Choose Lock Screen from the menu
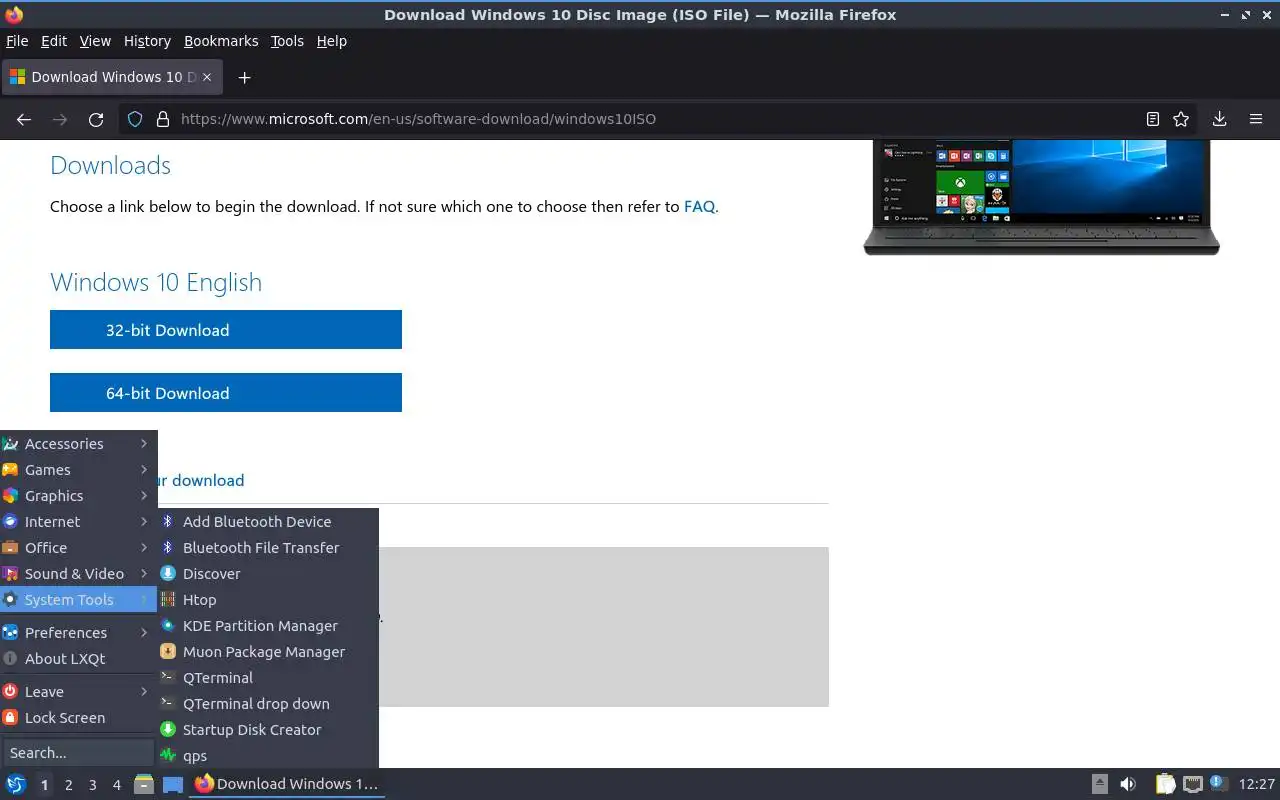Viewport: 1280px width, 800px height. pyautogui.click(x=78, y=717)
